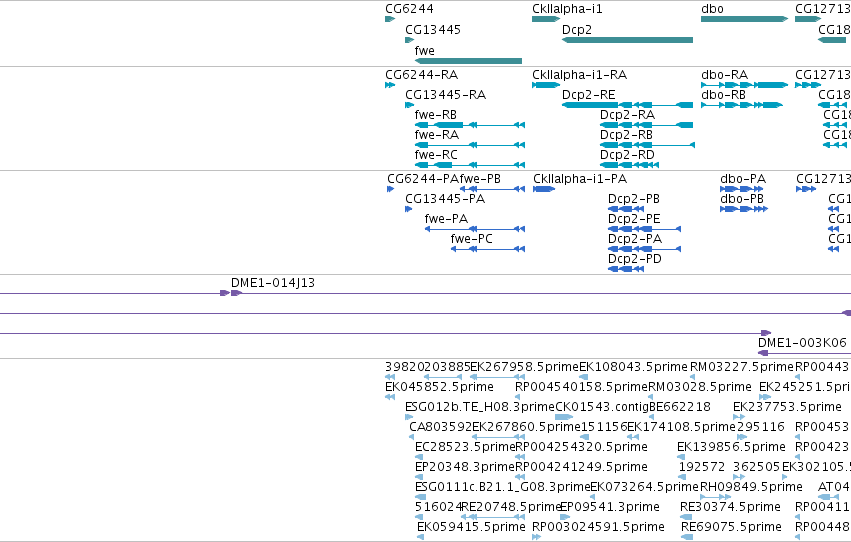Click the 192572 EST label
Screen dimensions: 851x542
pos(702,467)
